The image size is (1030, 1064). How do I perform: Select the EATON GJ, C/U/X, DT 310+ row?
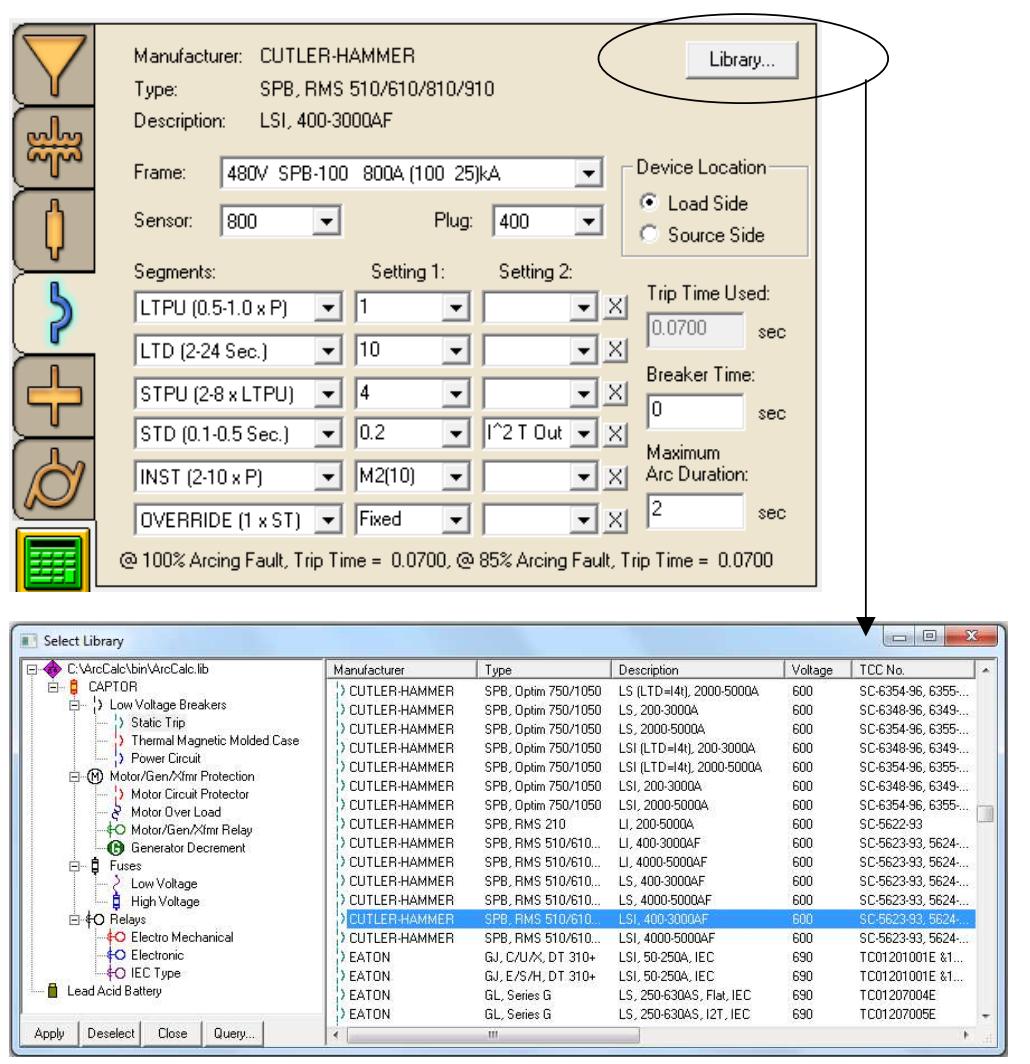[655, 957]
